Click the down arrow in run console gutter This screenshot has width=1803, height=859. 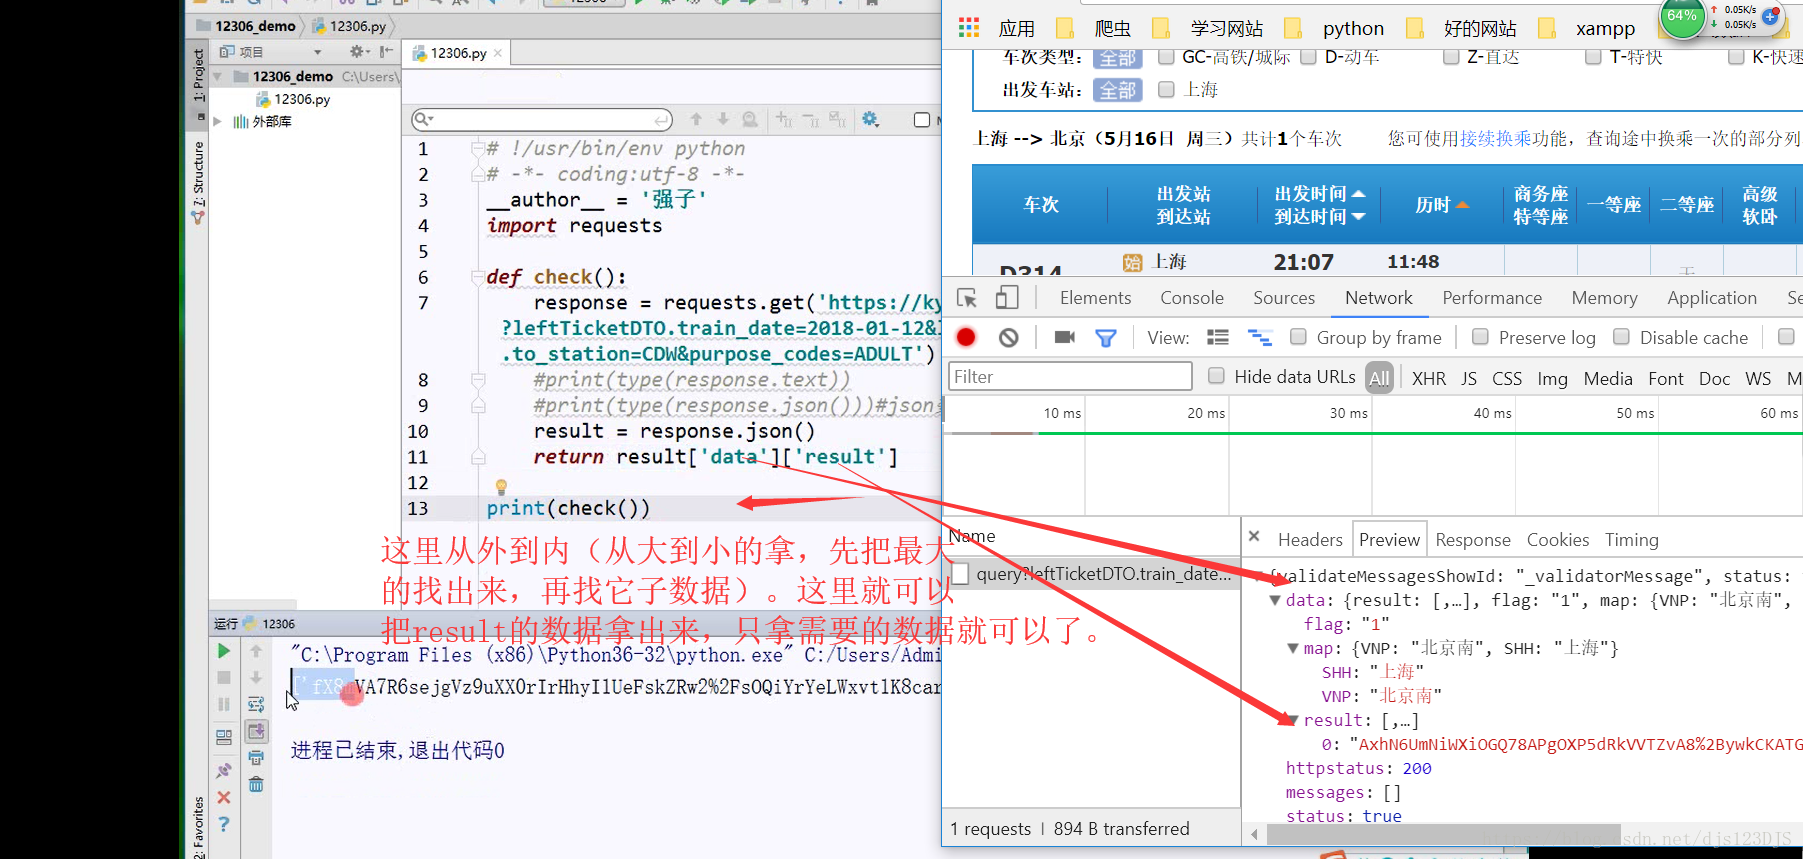256,678
